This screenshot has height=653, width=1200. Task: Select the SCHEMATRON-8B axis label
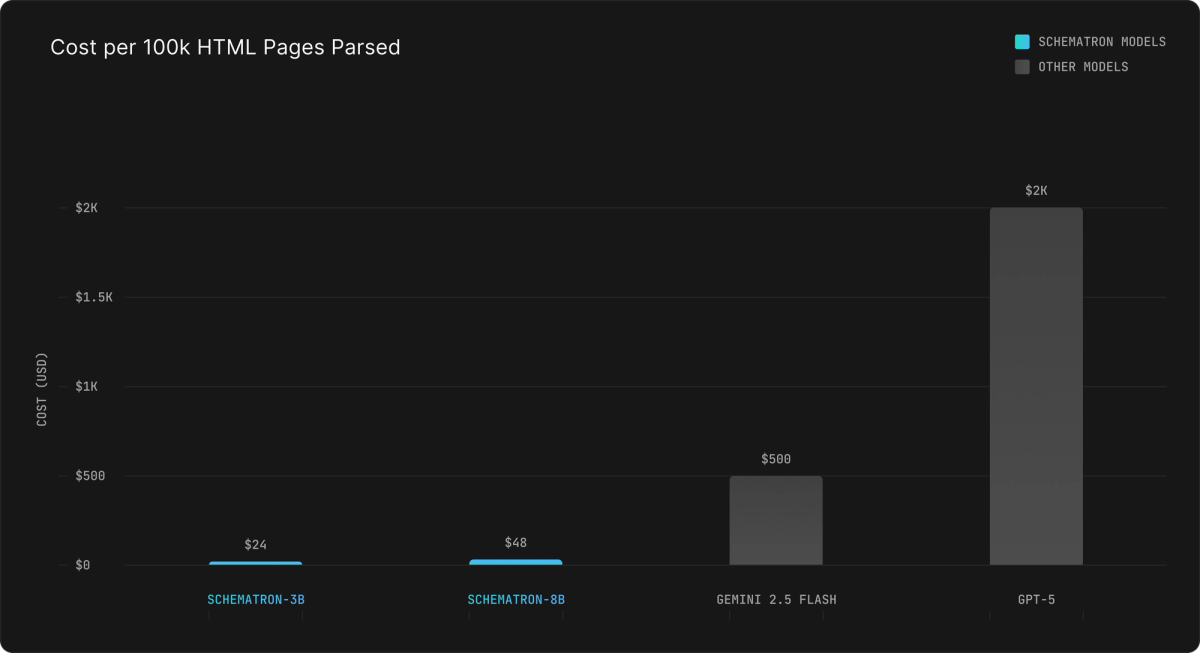point(516,599)
